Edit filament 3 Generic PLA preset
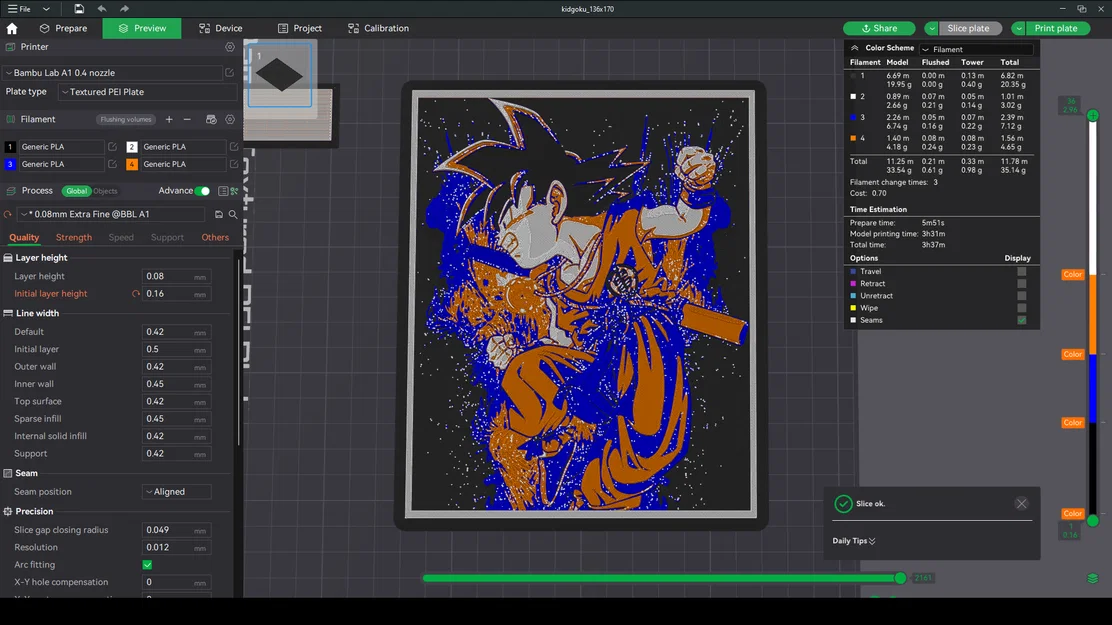This screenshot has height=625, width=1112. point(112,164)
